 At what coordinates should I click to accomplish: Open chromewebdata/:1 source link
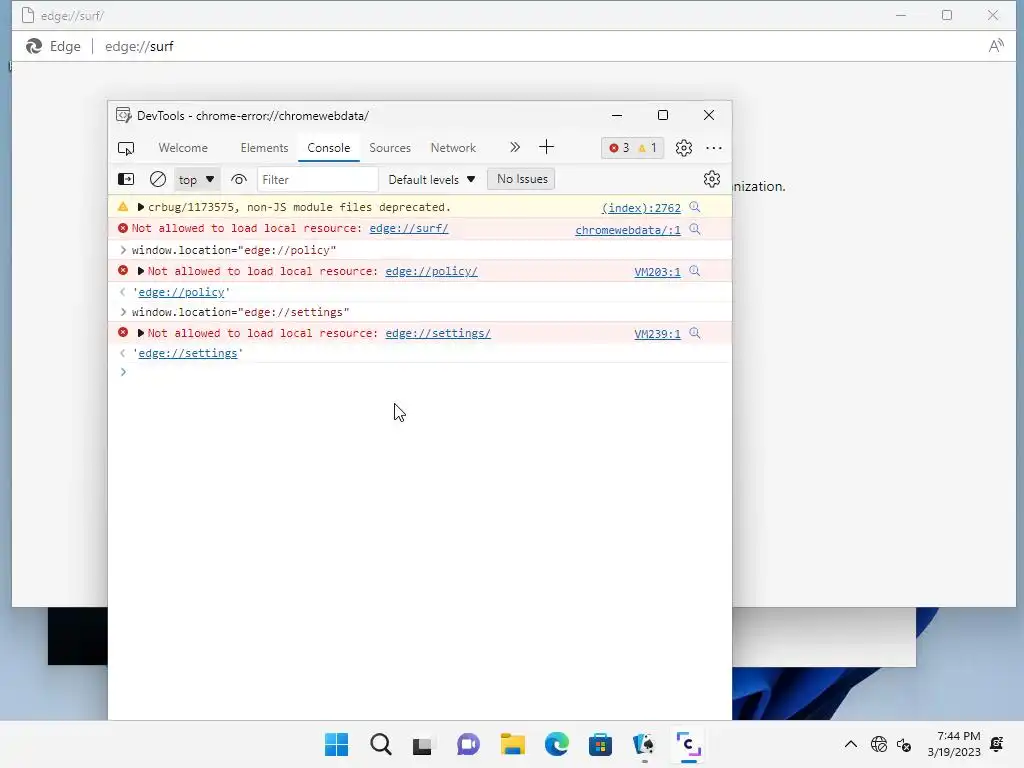tap(628, 230)
